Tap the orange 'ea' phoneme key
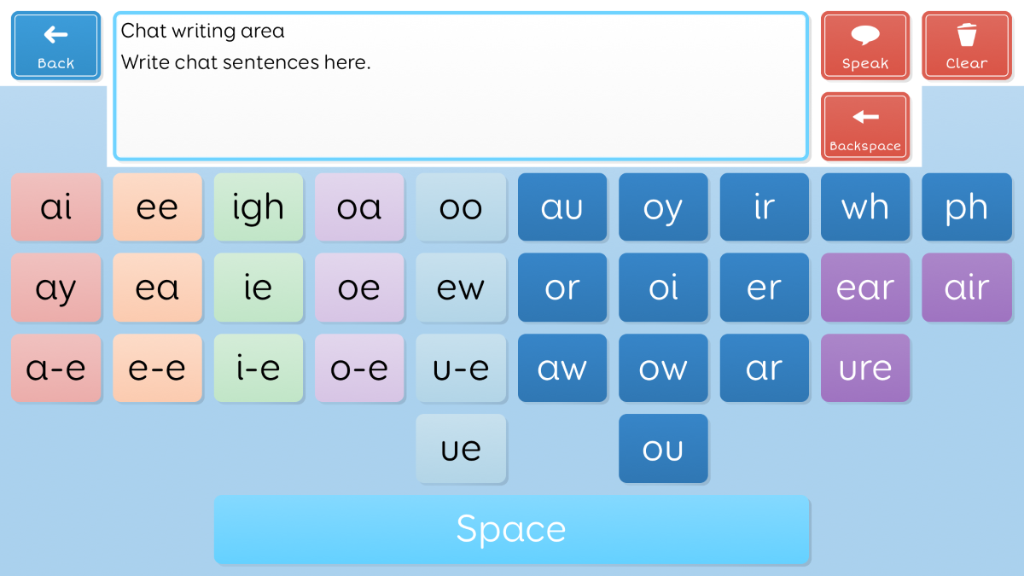 pyautogui.click(x=157, y=287)
